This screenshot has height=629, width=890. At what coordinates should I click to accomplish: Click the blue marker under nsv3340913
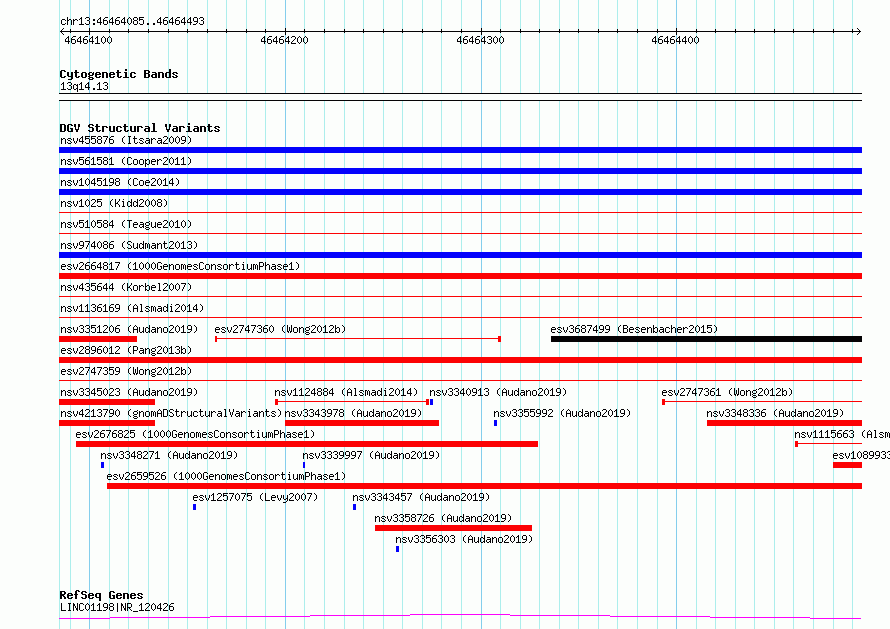431,402
